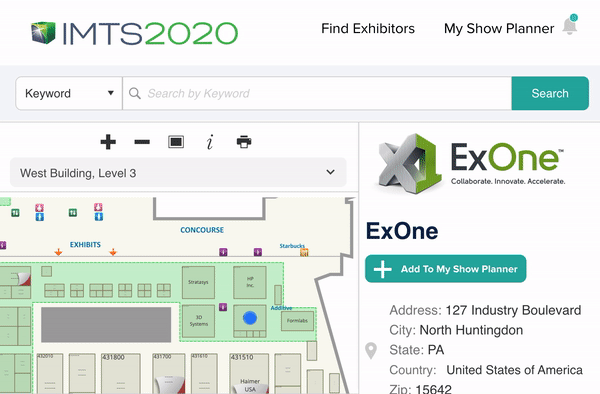
Task: Click the IMTS2020 logo
Action: point(134,33)
